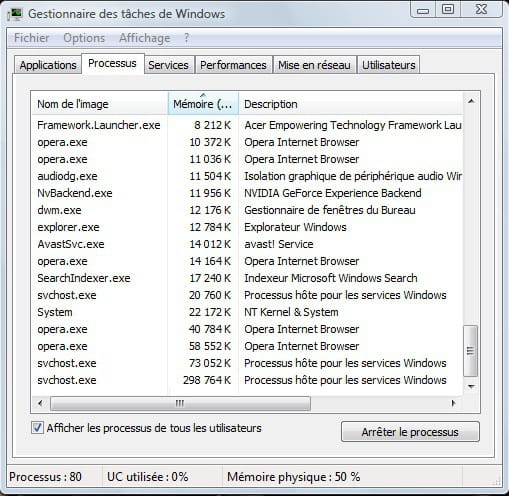This screenshot has width=509, height=496.
Task: Click the horizontal scrollbar left arrow
Action: (40, 403)
